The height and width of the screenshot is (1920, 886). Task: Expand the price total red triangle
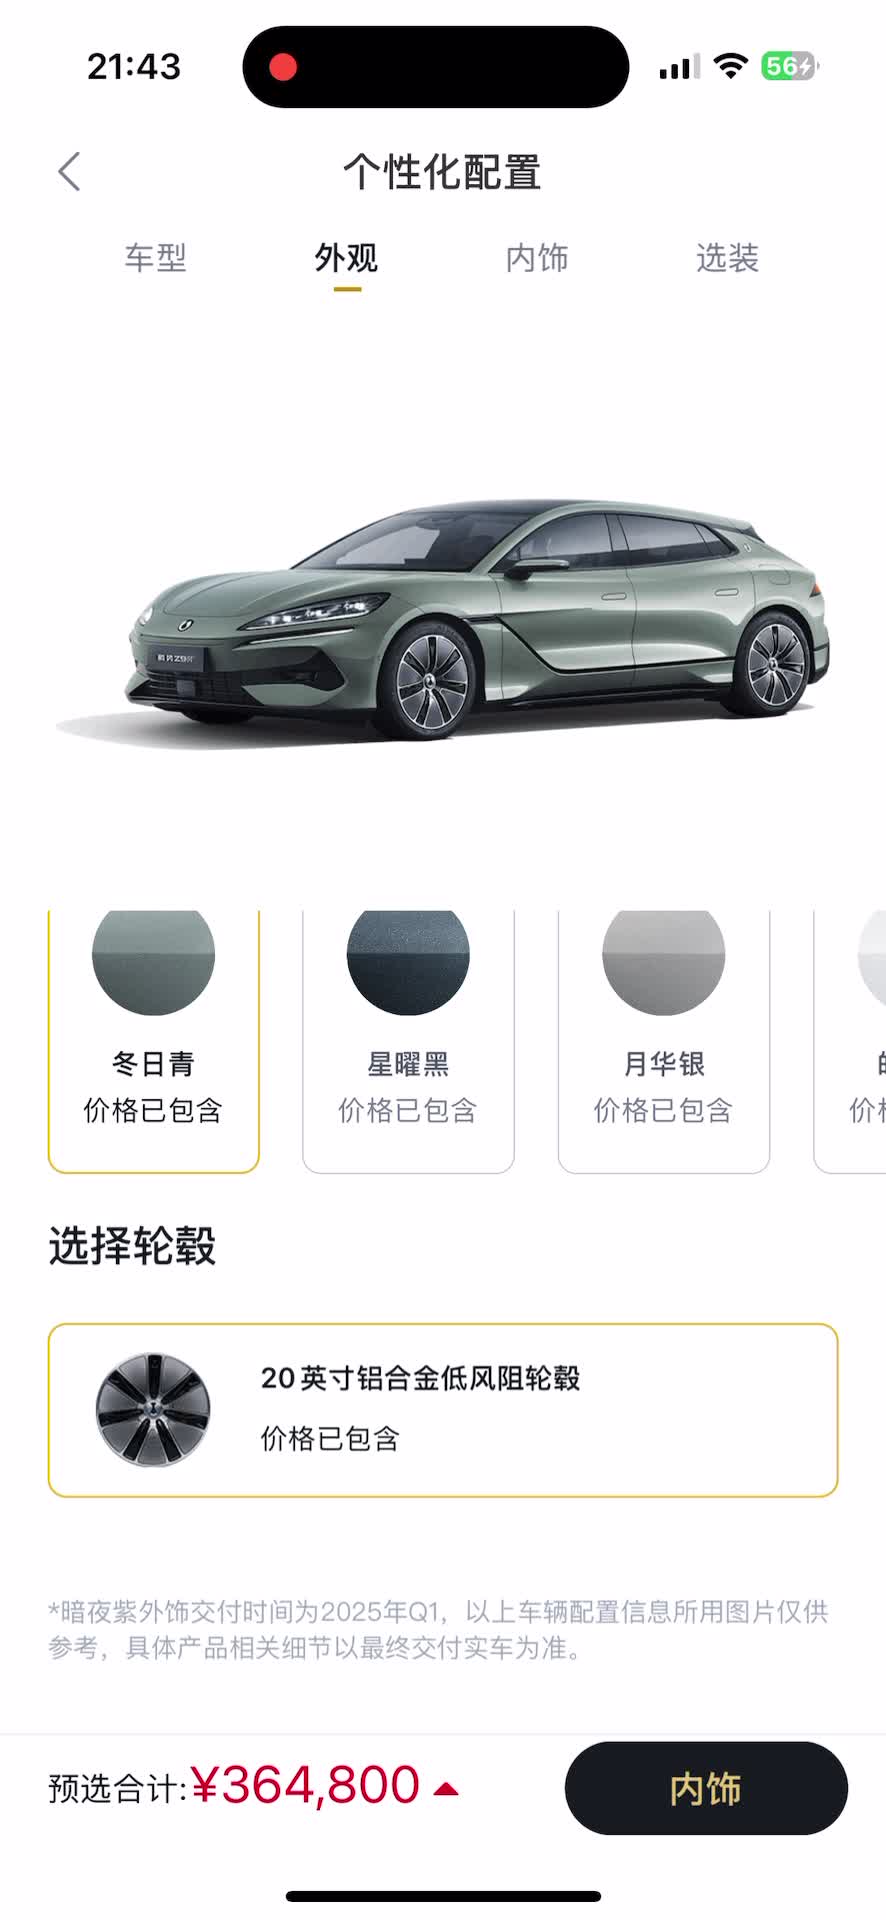click(x=446, y=1789)
